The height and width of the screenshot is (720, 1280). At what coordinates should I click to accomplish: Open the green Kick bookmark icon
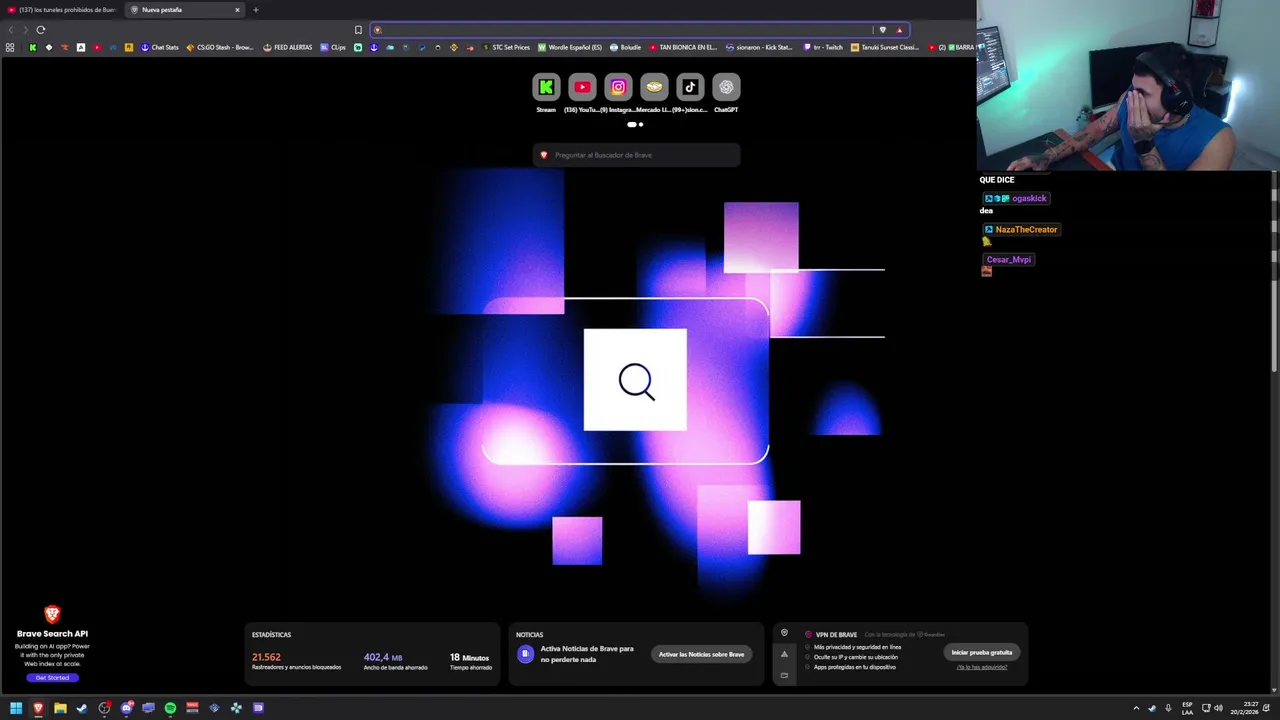pos(33,47)
